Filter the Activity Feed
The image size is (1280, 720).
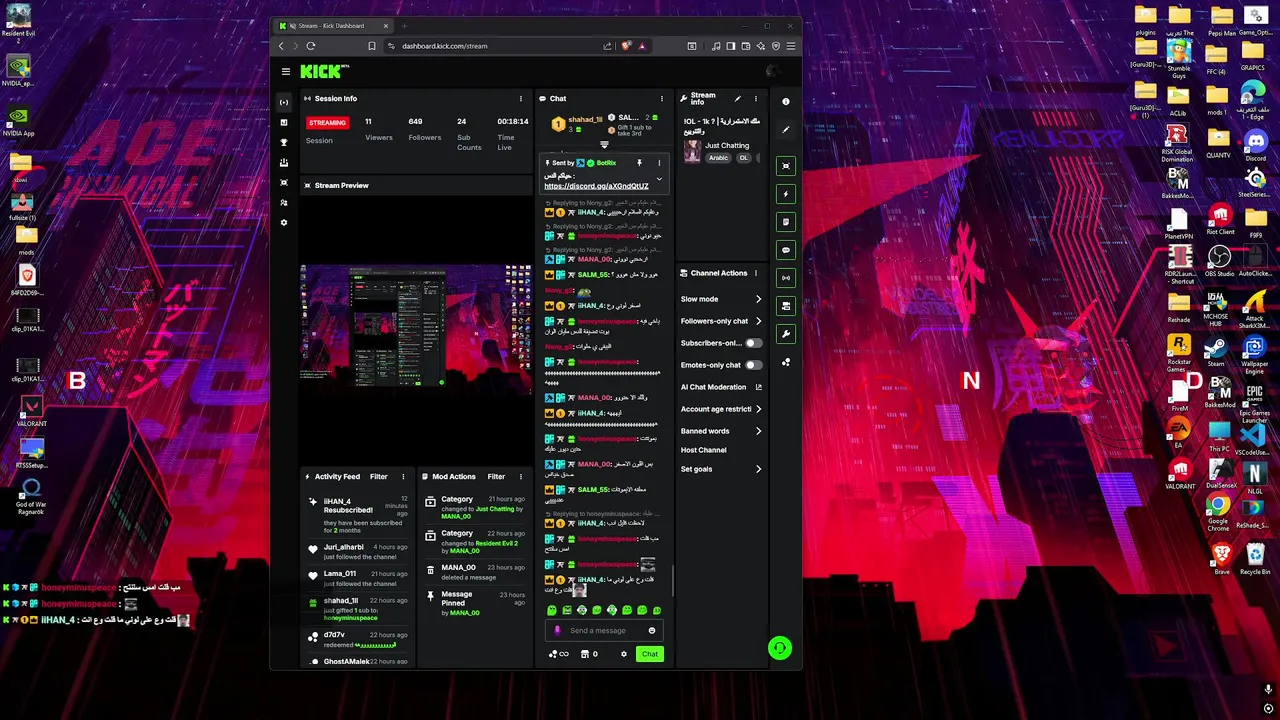378,477
